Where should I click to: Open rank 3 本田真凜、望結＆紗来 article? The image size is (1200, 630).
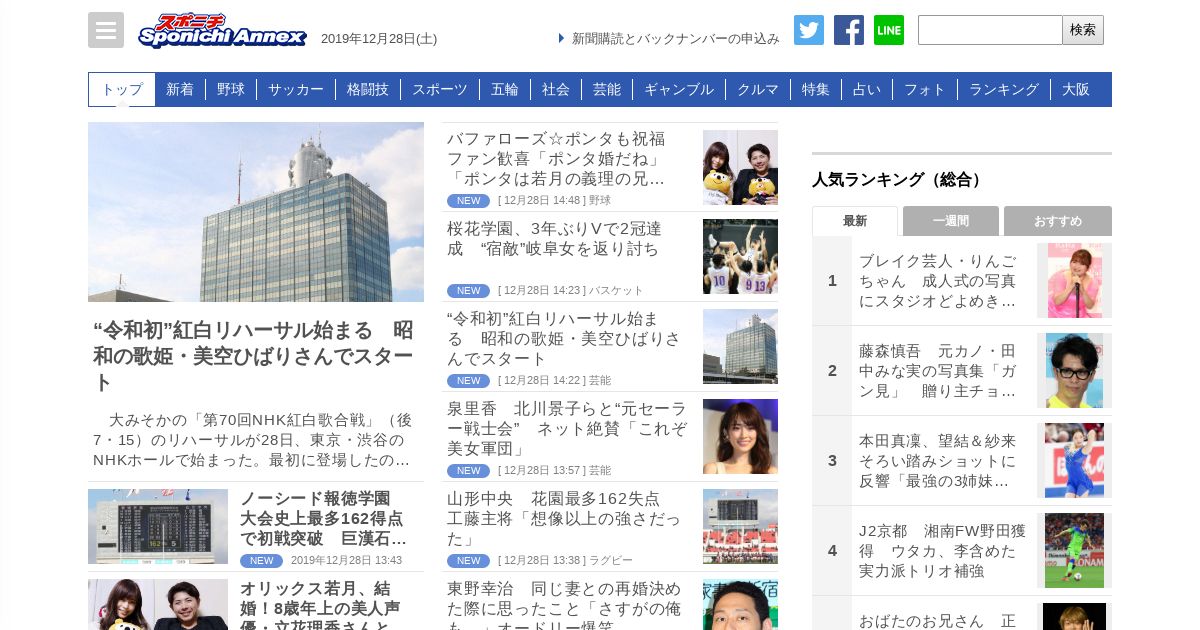tap(938, 461)
